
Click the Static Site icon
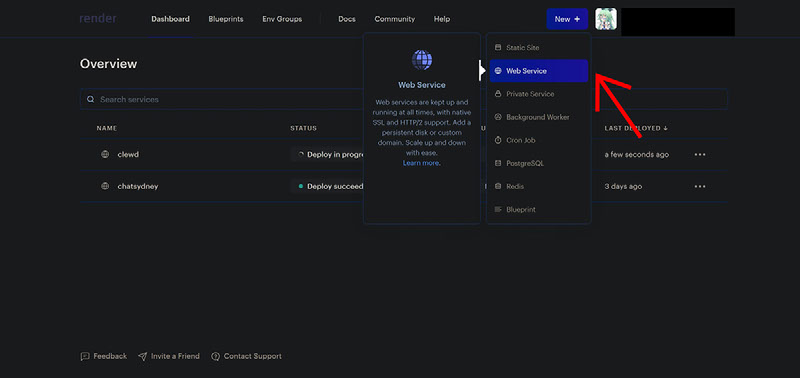498,47
